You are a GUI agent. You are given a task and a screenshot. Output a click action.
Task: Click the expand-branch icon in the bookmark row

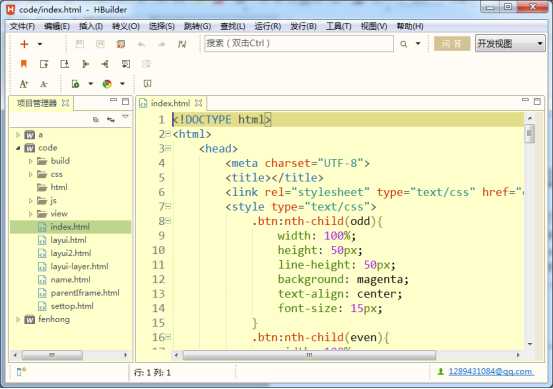pyautogui.click(x=85, y=64)
